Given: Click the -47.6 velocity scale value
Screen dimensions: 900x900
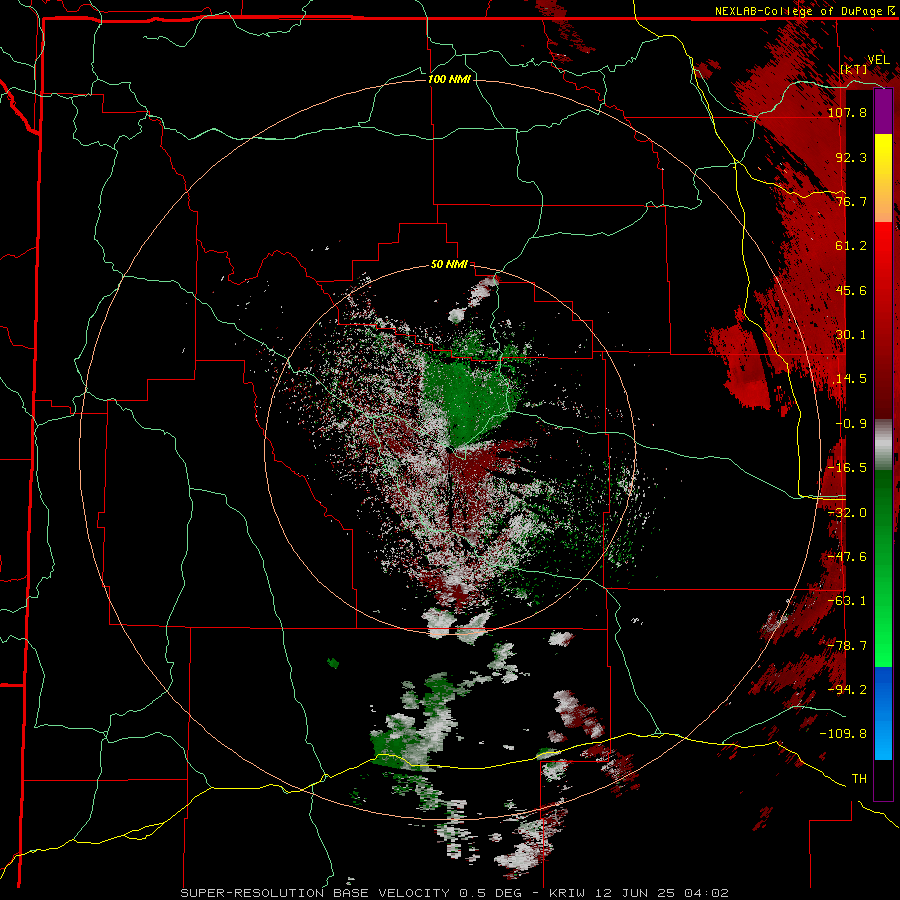Looking at the screenshot, I should point(847,556).
